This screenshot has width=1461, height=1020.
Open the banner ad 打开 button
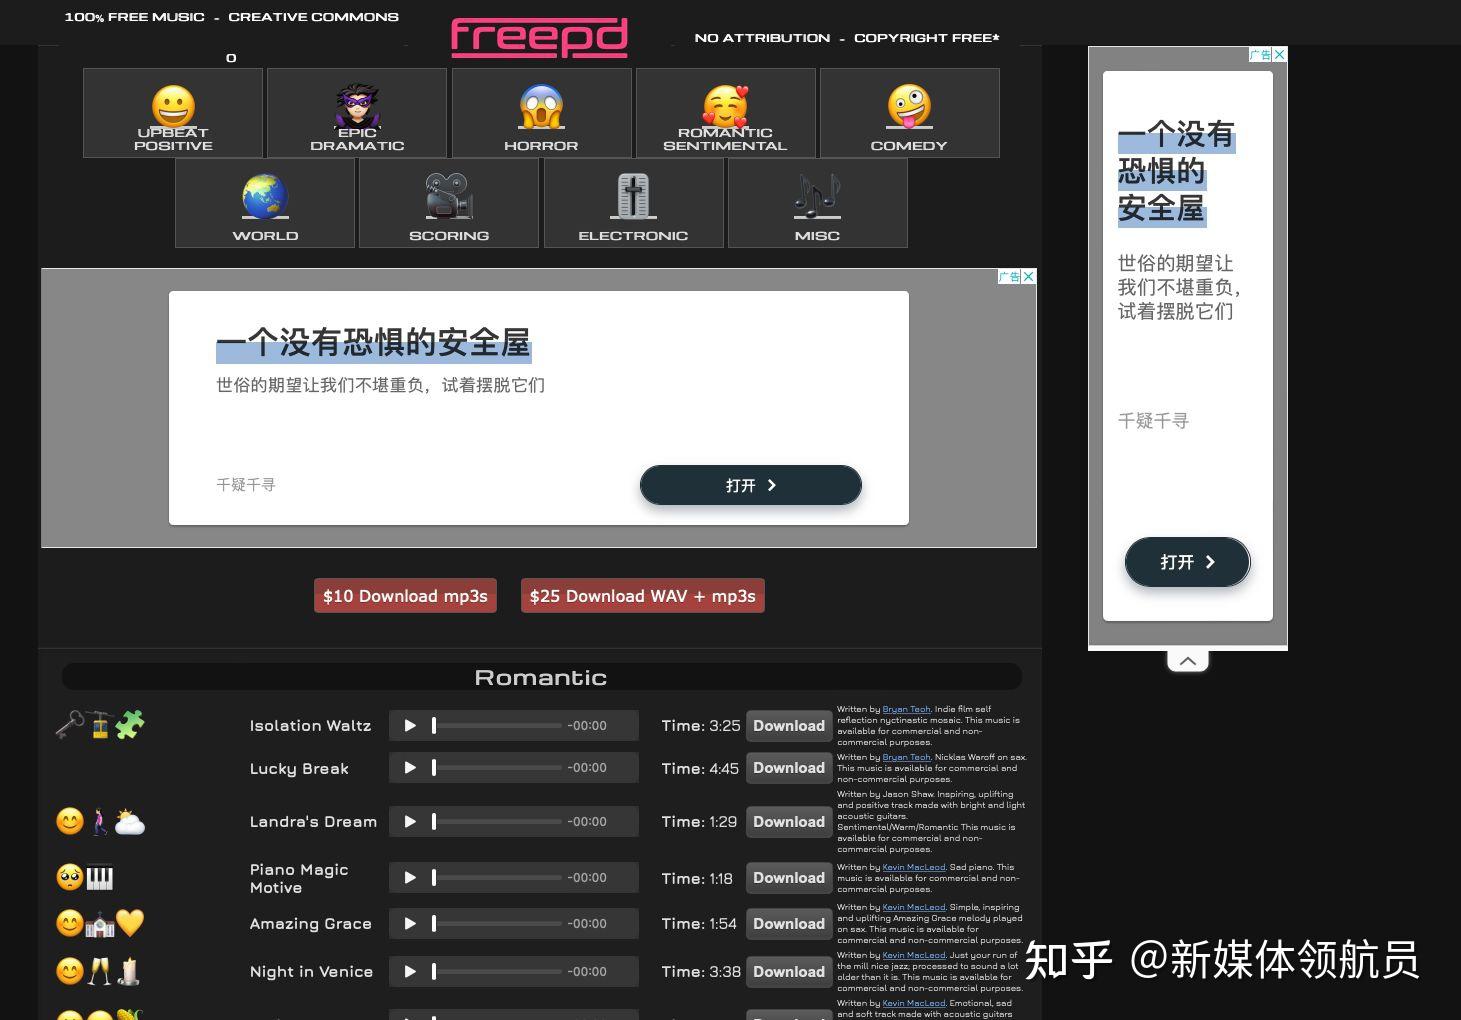pyautogui.click(x=751, y=485)
